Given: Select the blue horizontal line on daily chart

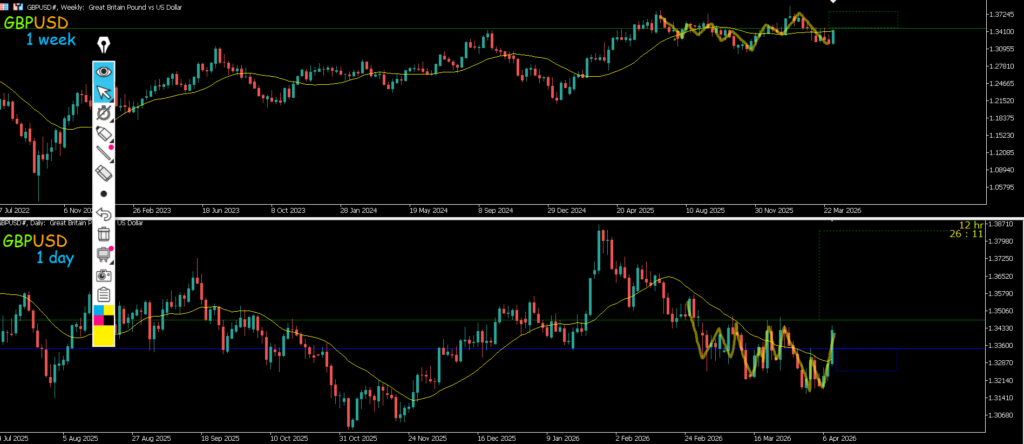Looking at the screenshot, I should tap(500, 349).
